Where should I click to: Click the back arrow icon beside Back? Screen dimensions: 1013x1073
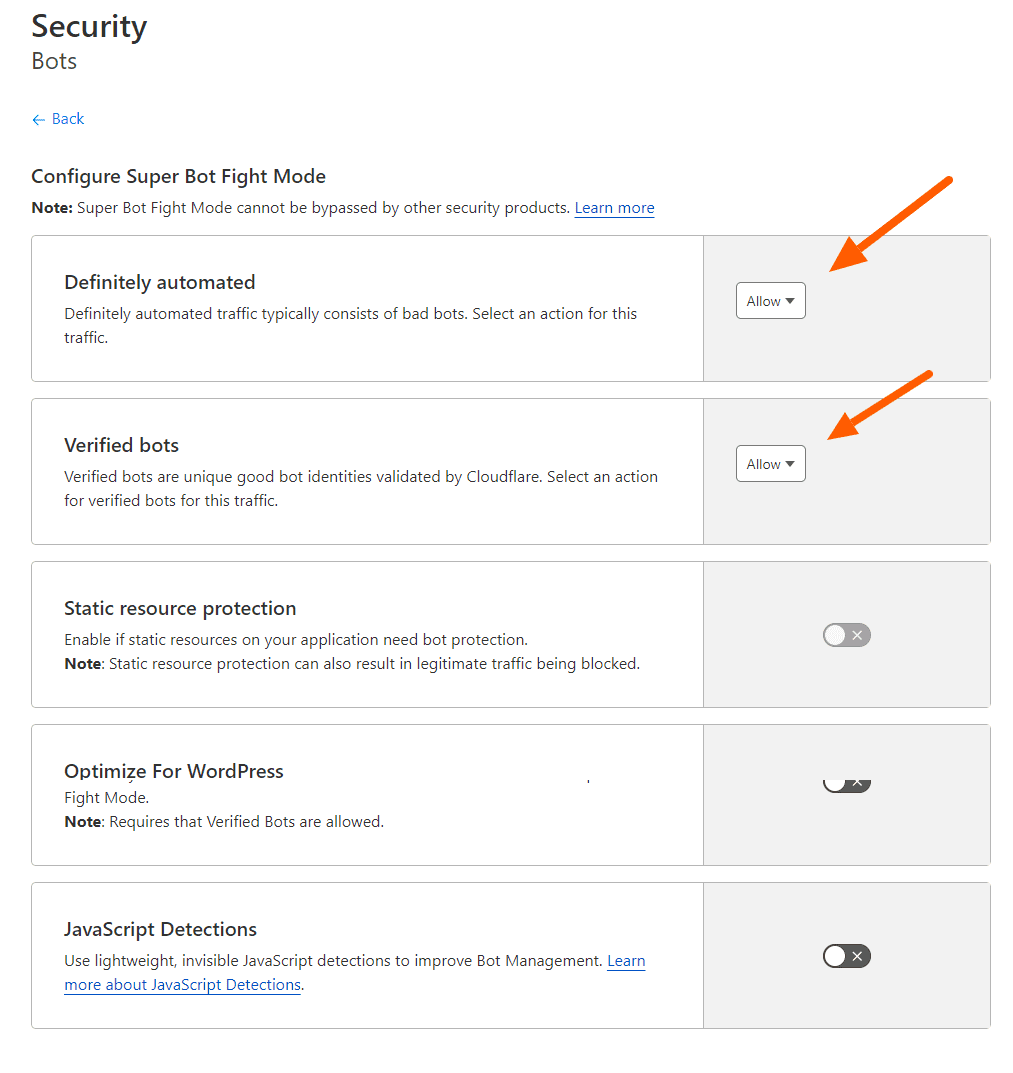click(x=37, y=118)
